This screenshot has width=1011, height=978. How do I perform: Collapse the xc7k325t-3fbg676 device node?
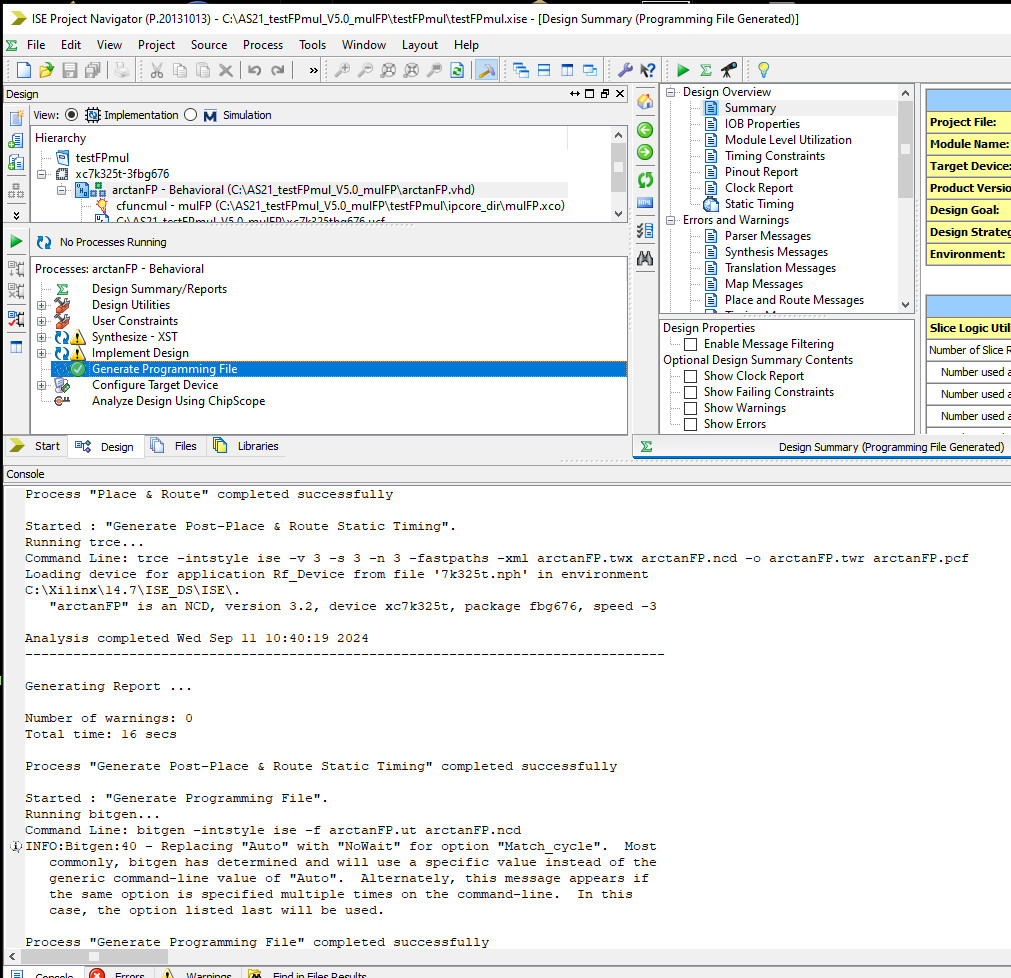point(42,174)
